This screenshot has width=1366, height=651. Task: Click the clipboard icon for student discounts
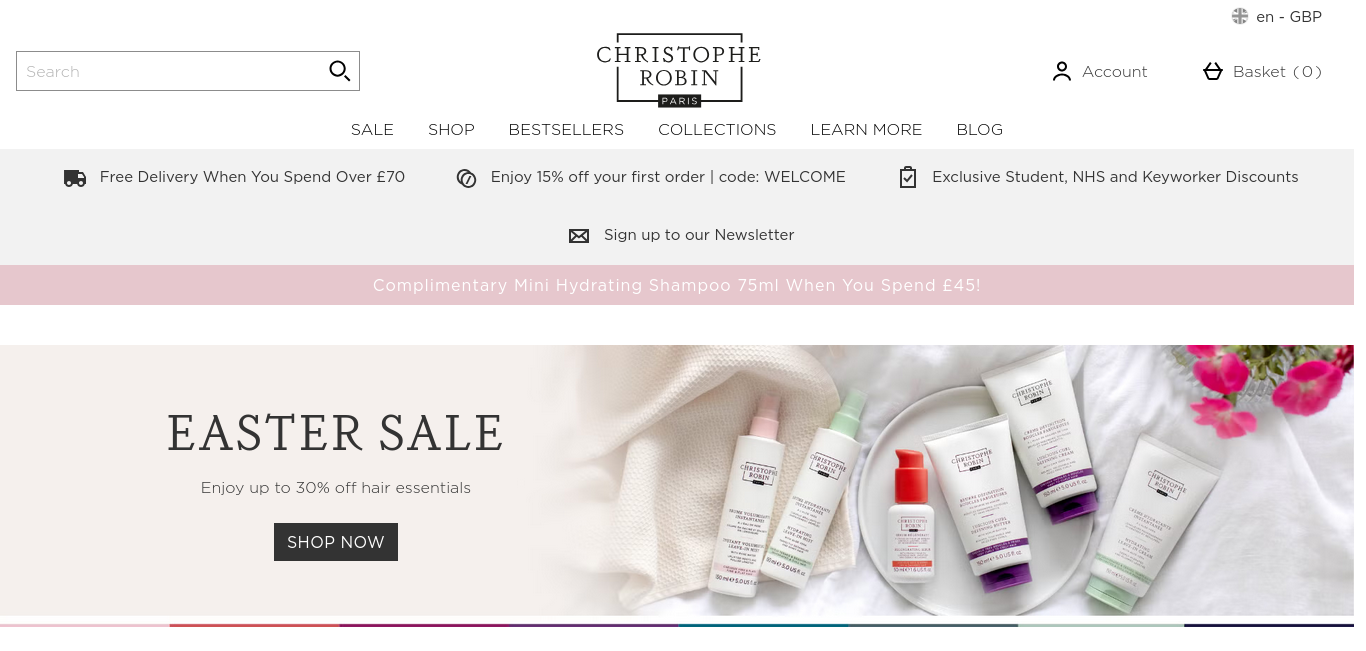point(908,177)
